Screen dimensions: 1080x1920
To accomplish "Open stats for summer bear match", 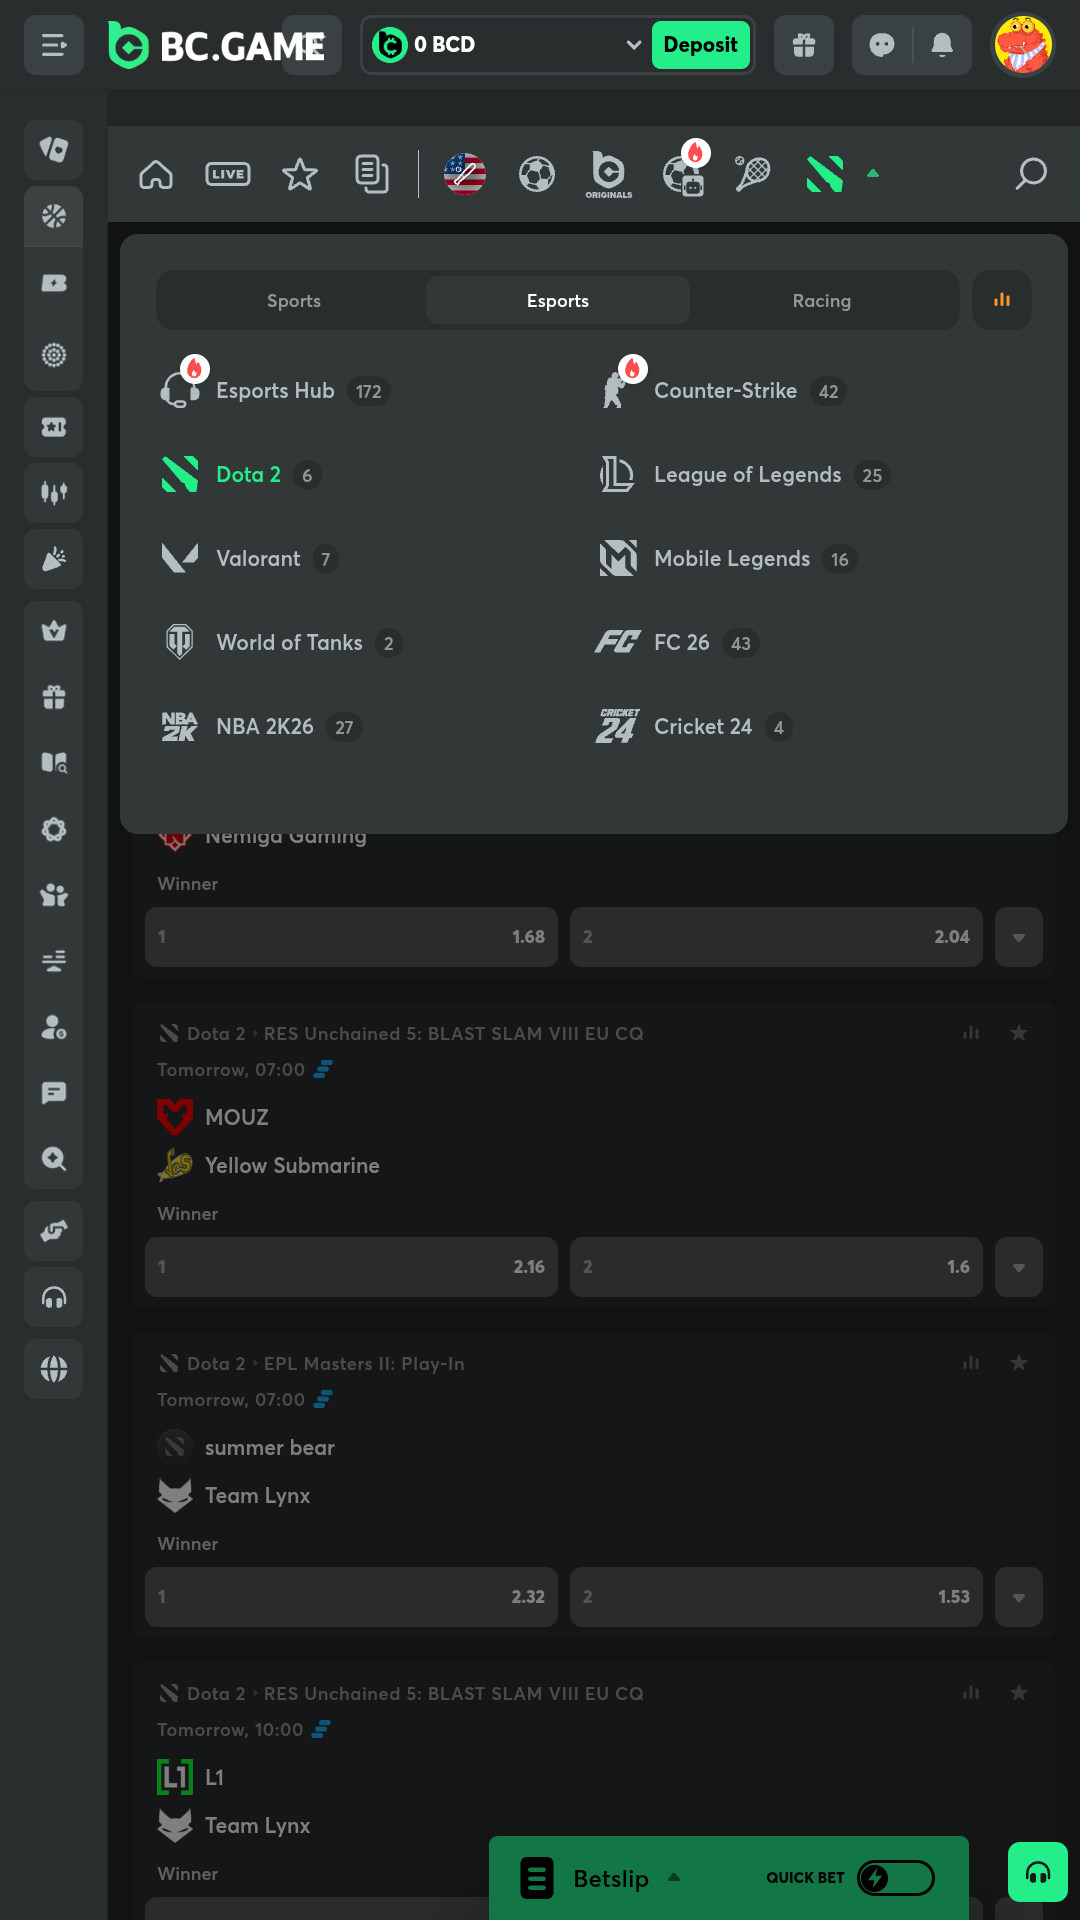I will pyautogui.click(x=971, y=1363).
